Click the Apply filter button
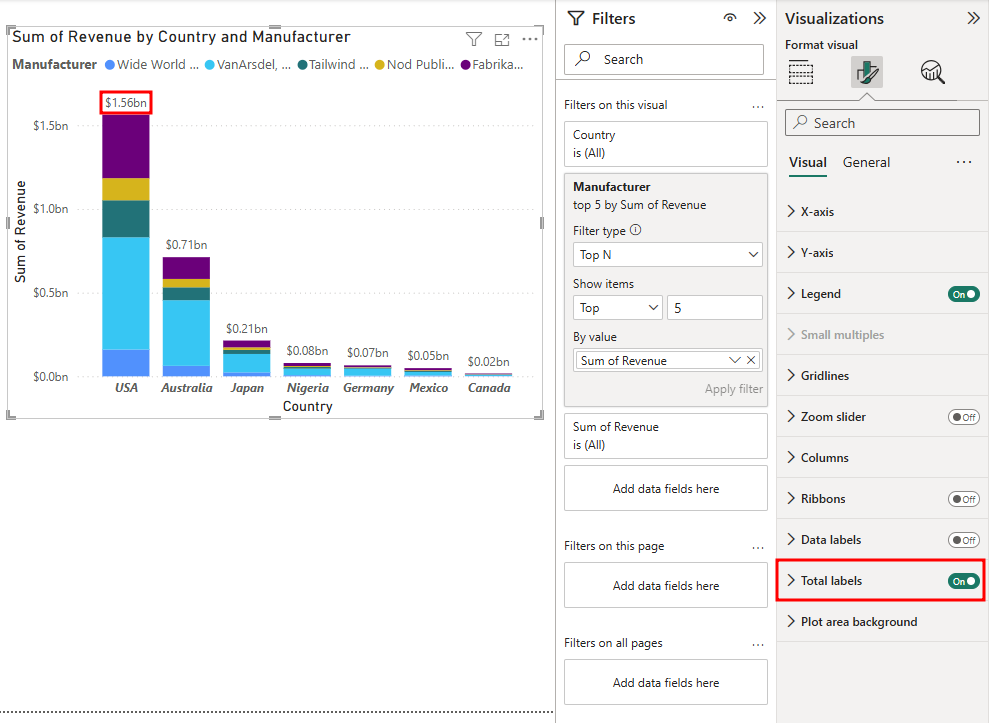This screenshot has width=989, height=723. coord(733,389)
